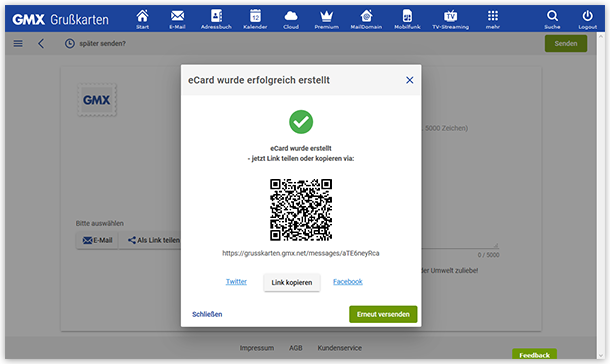Click the green Senden button

[566, 44]
